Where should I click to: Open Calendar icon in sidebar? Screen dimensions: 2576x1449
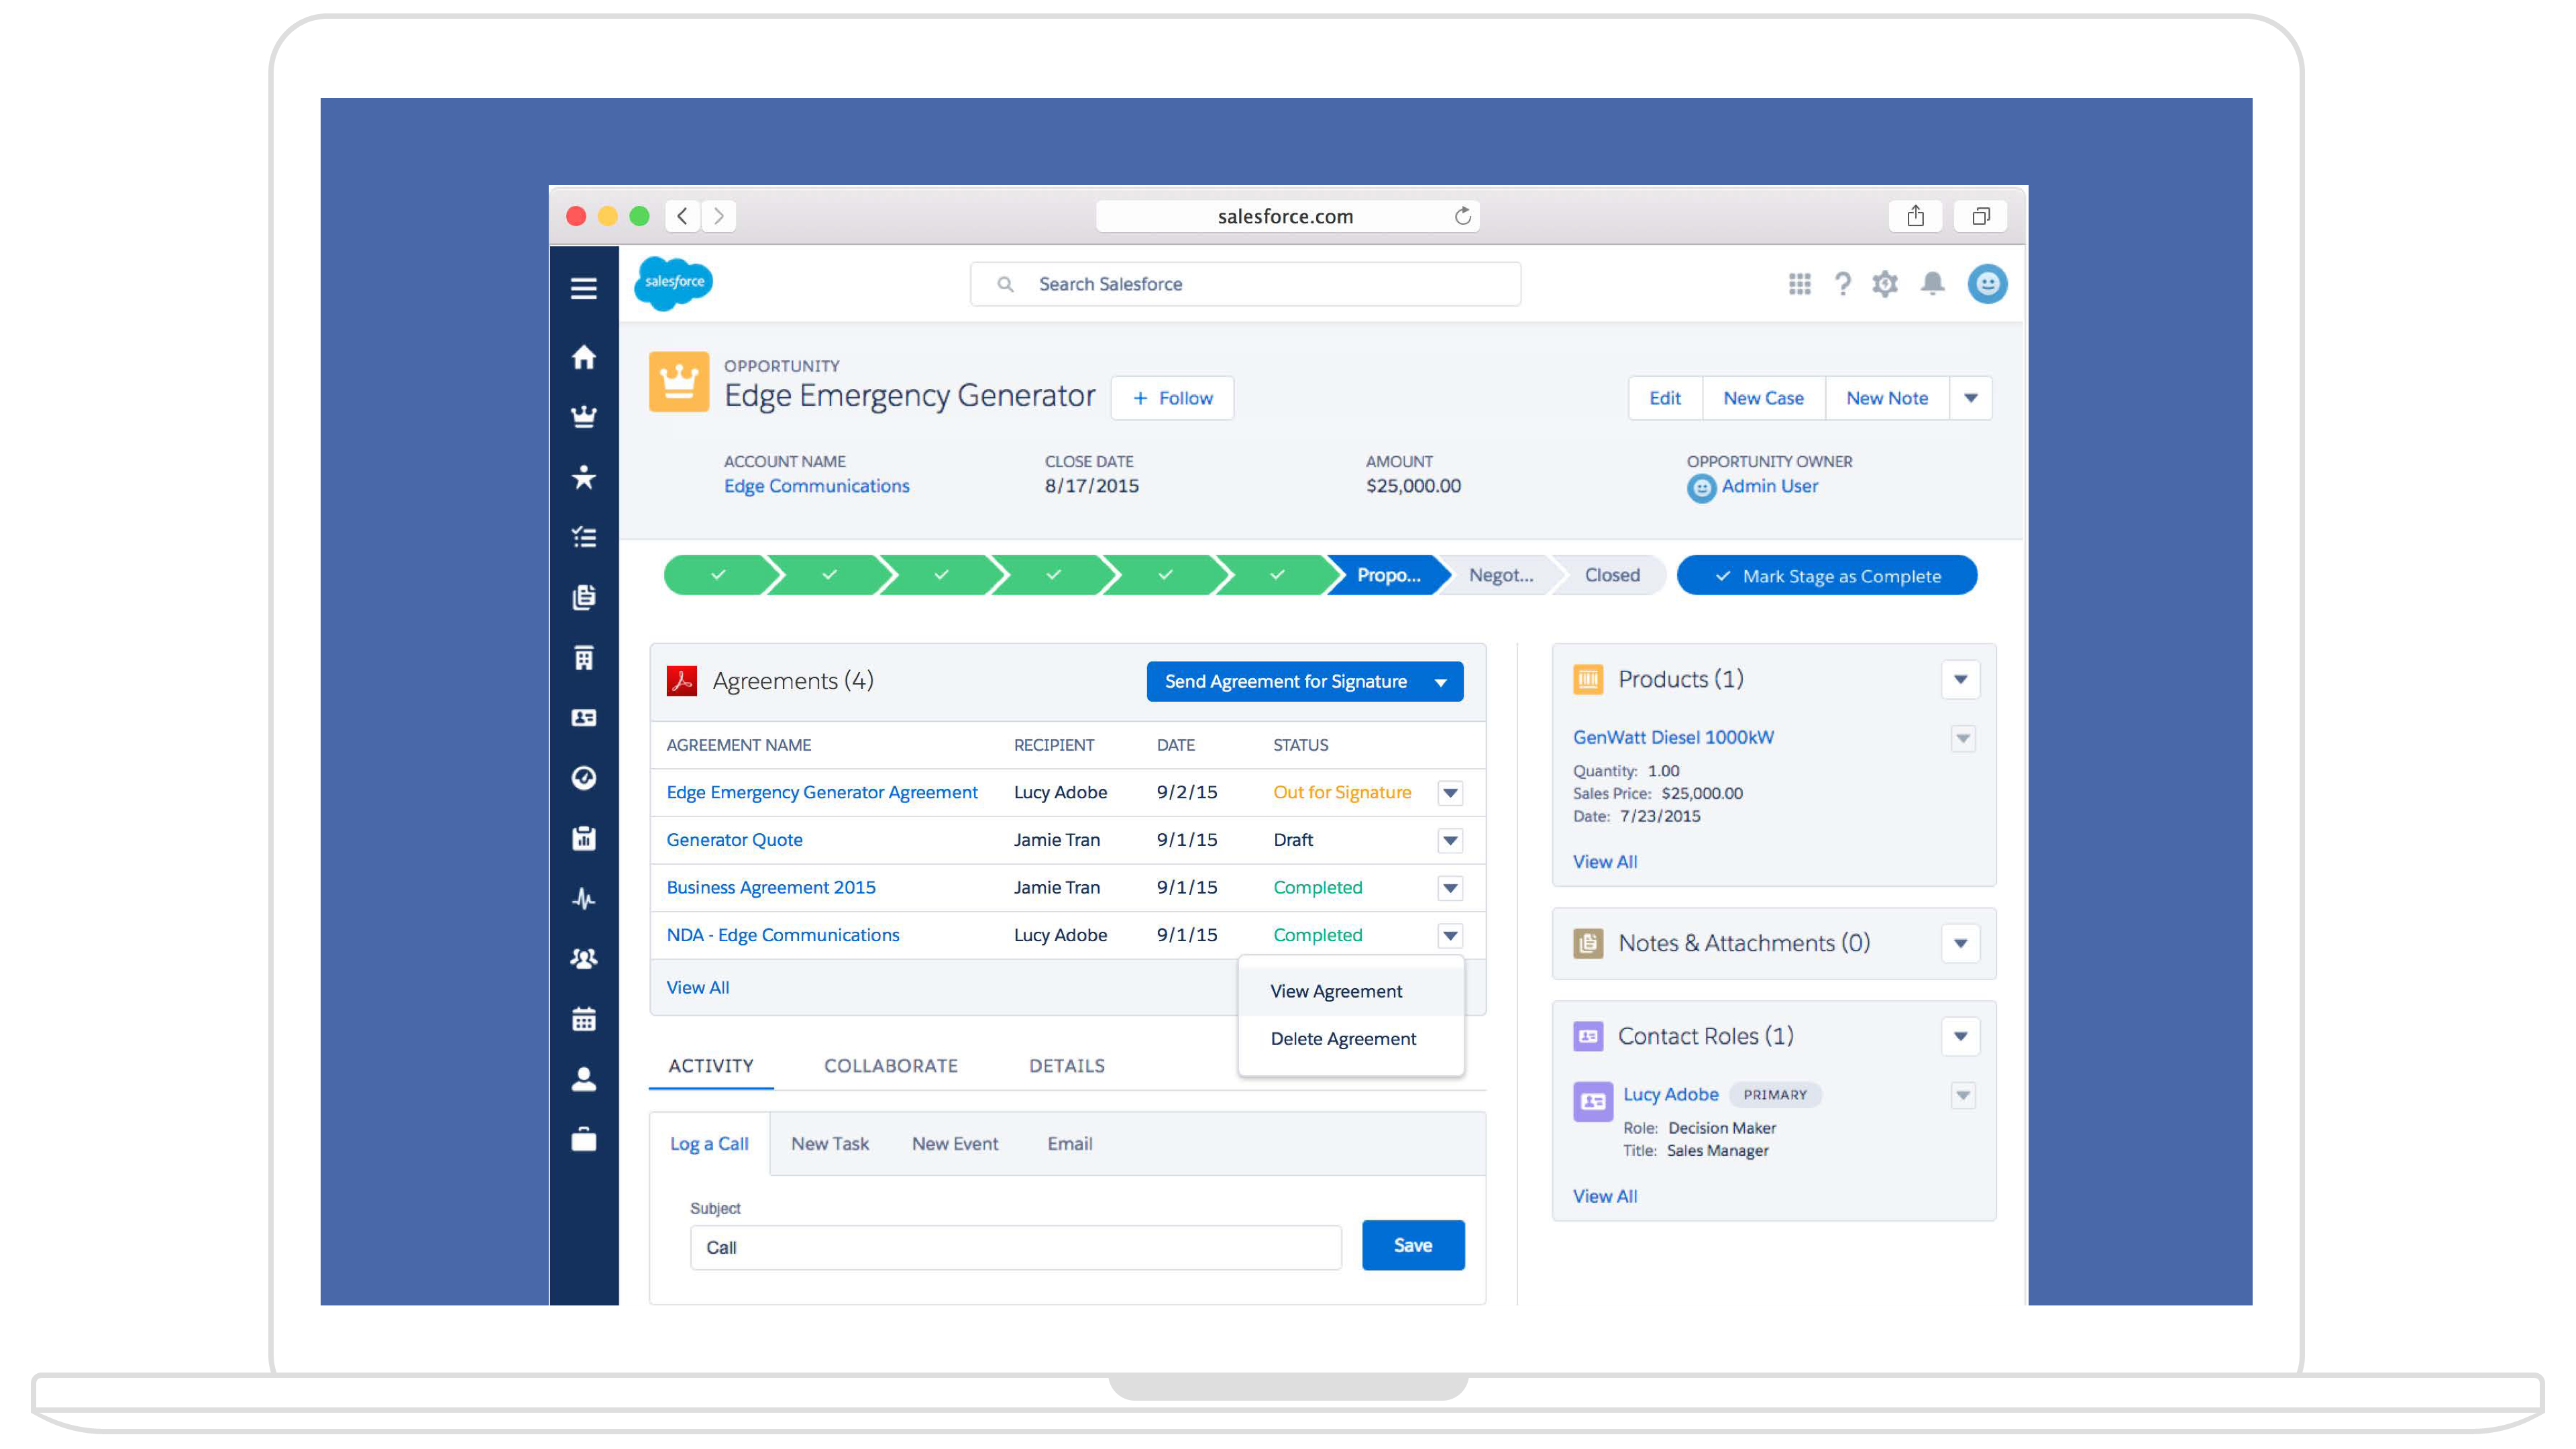[x=584, y=1019]
